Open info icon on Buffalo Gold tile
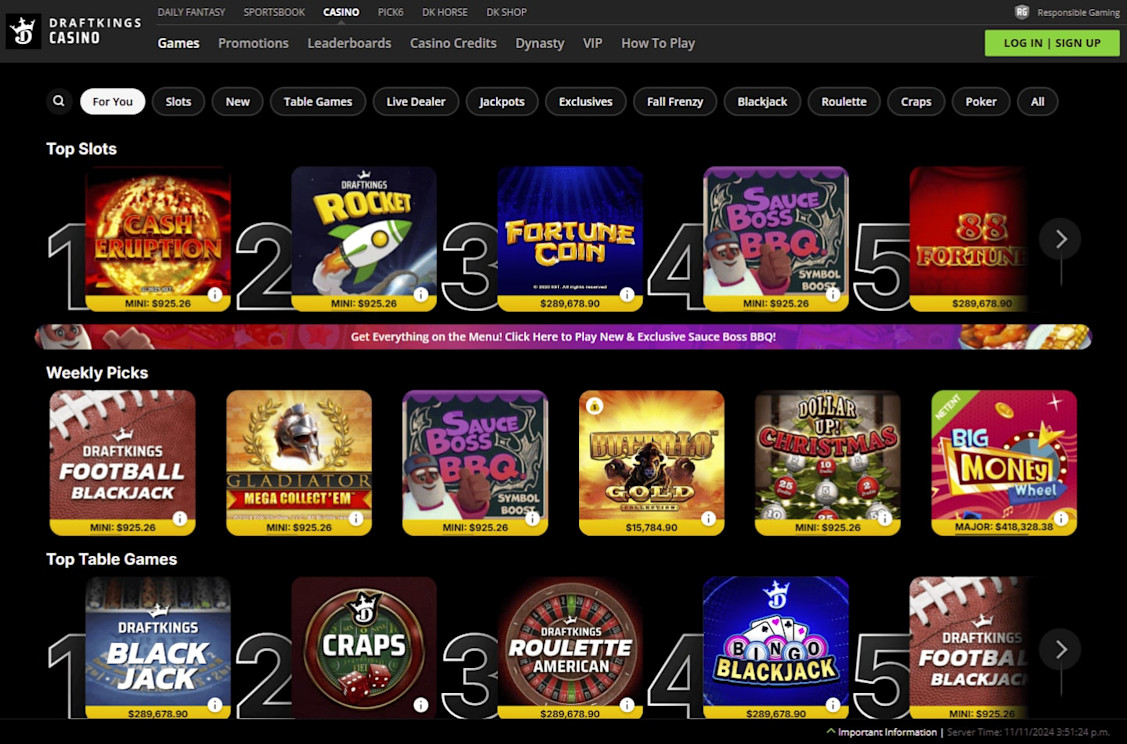 point(709,518)
